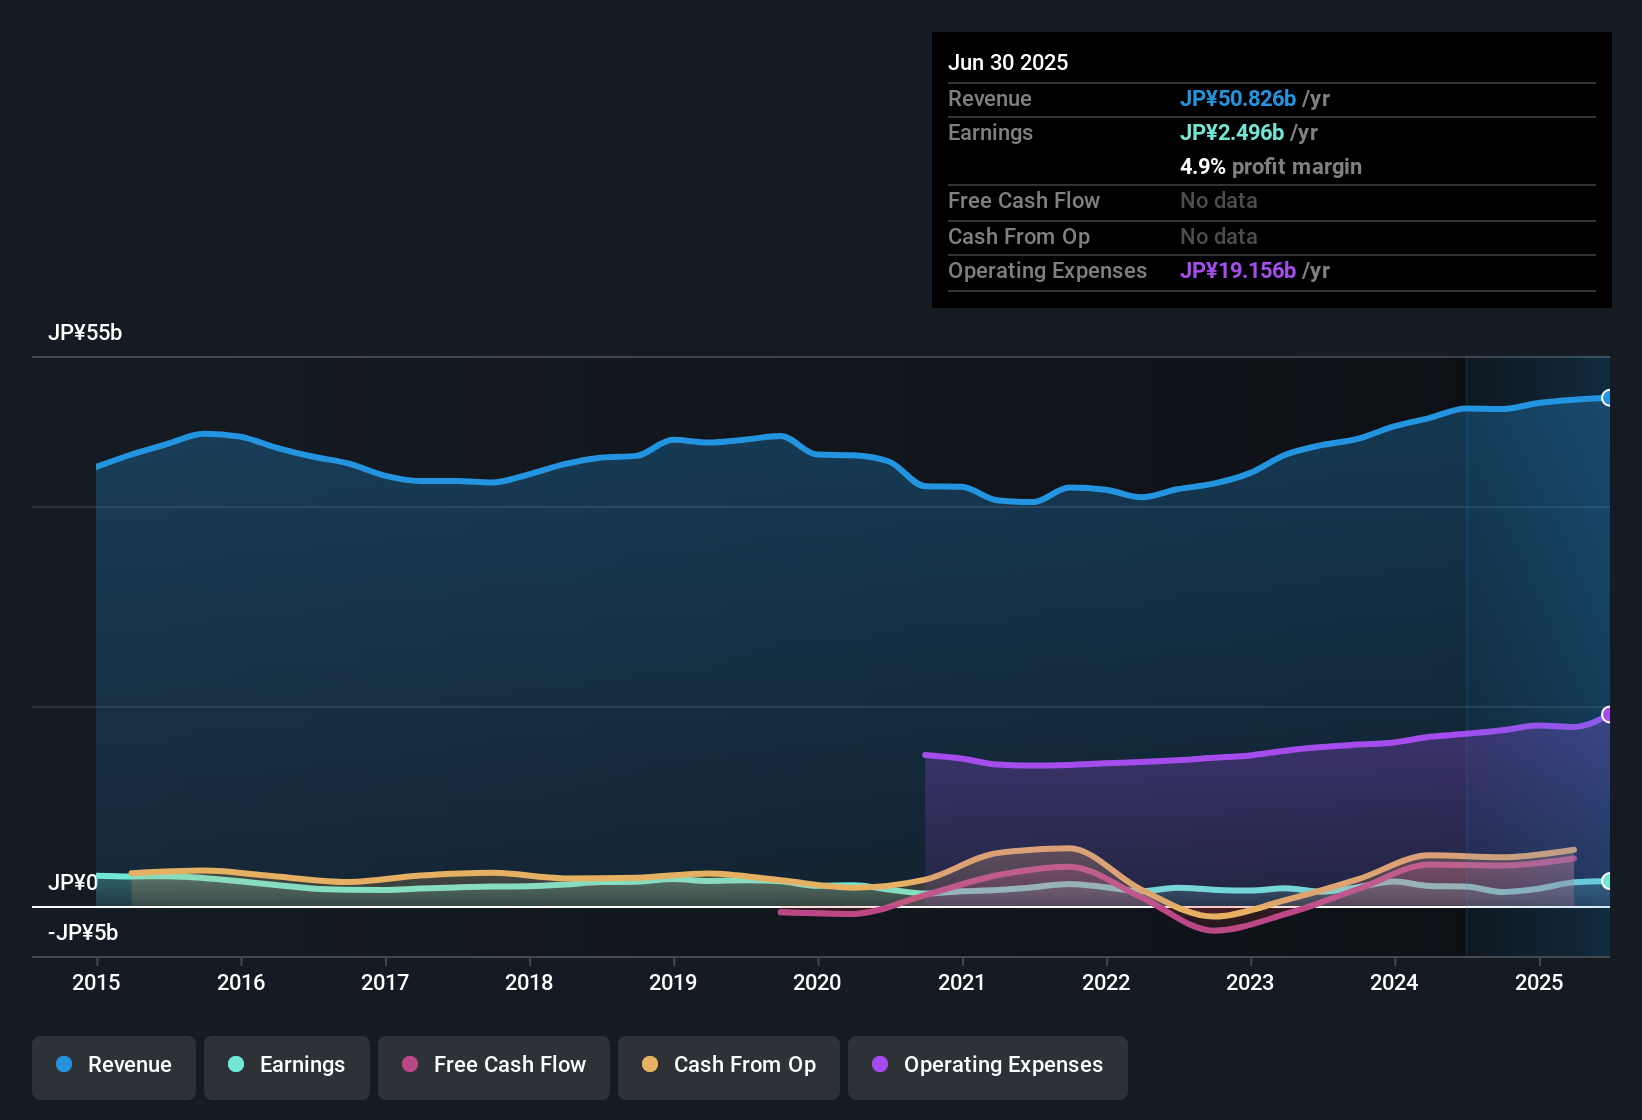Click the 2024 x-axis label

1394,983
